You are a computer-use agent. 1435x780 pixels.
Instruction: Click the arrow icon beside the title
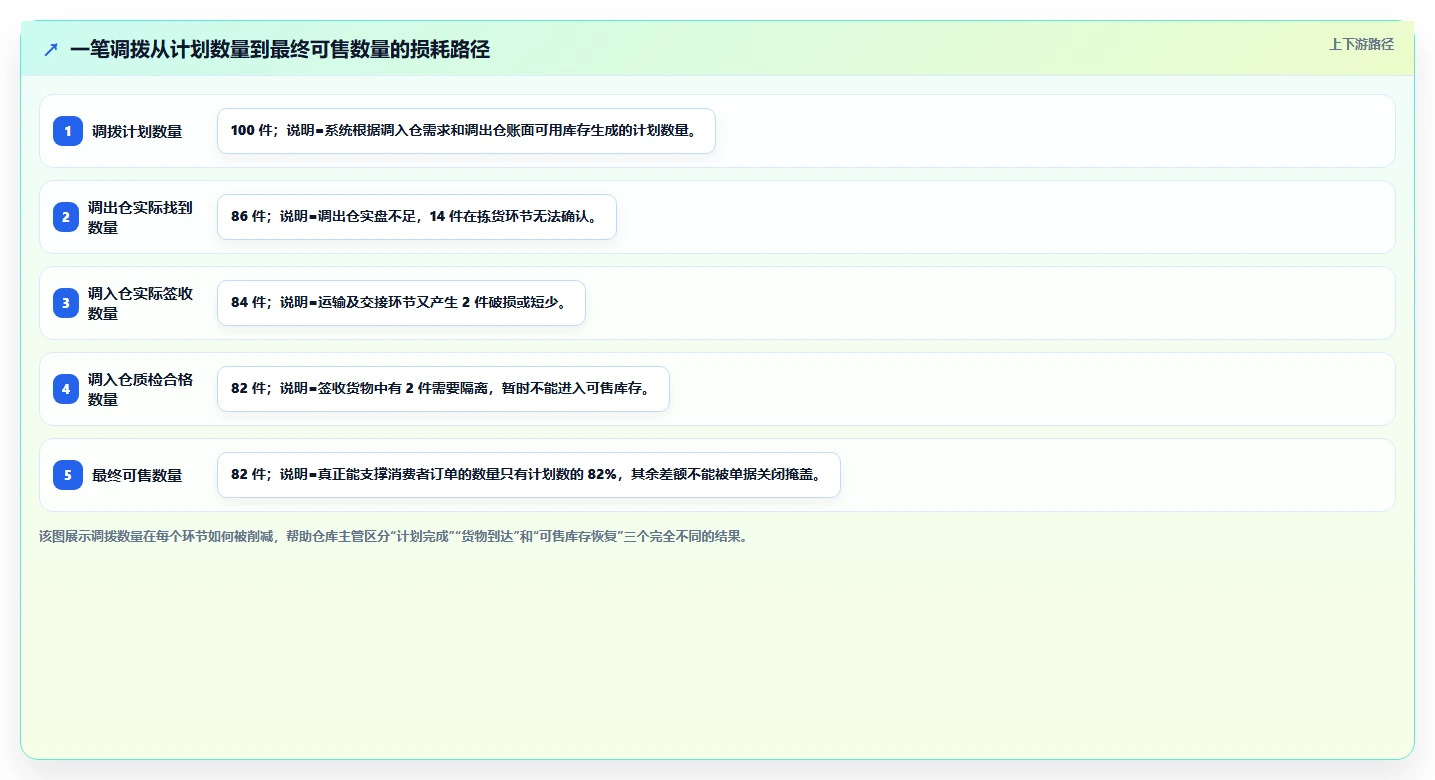[x=51, y=50]
